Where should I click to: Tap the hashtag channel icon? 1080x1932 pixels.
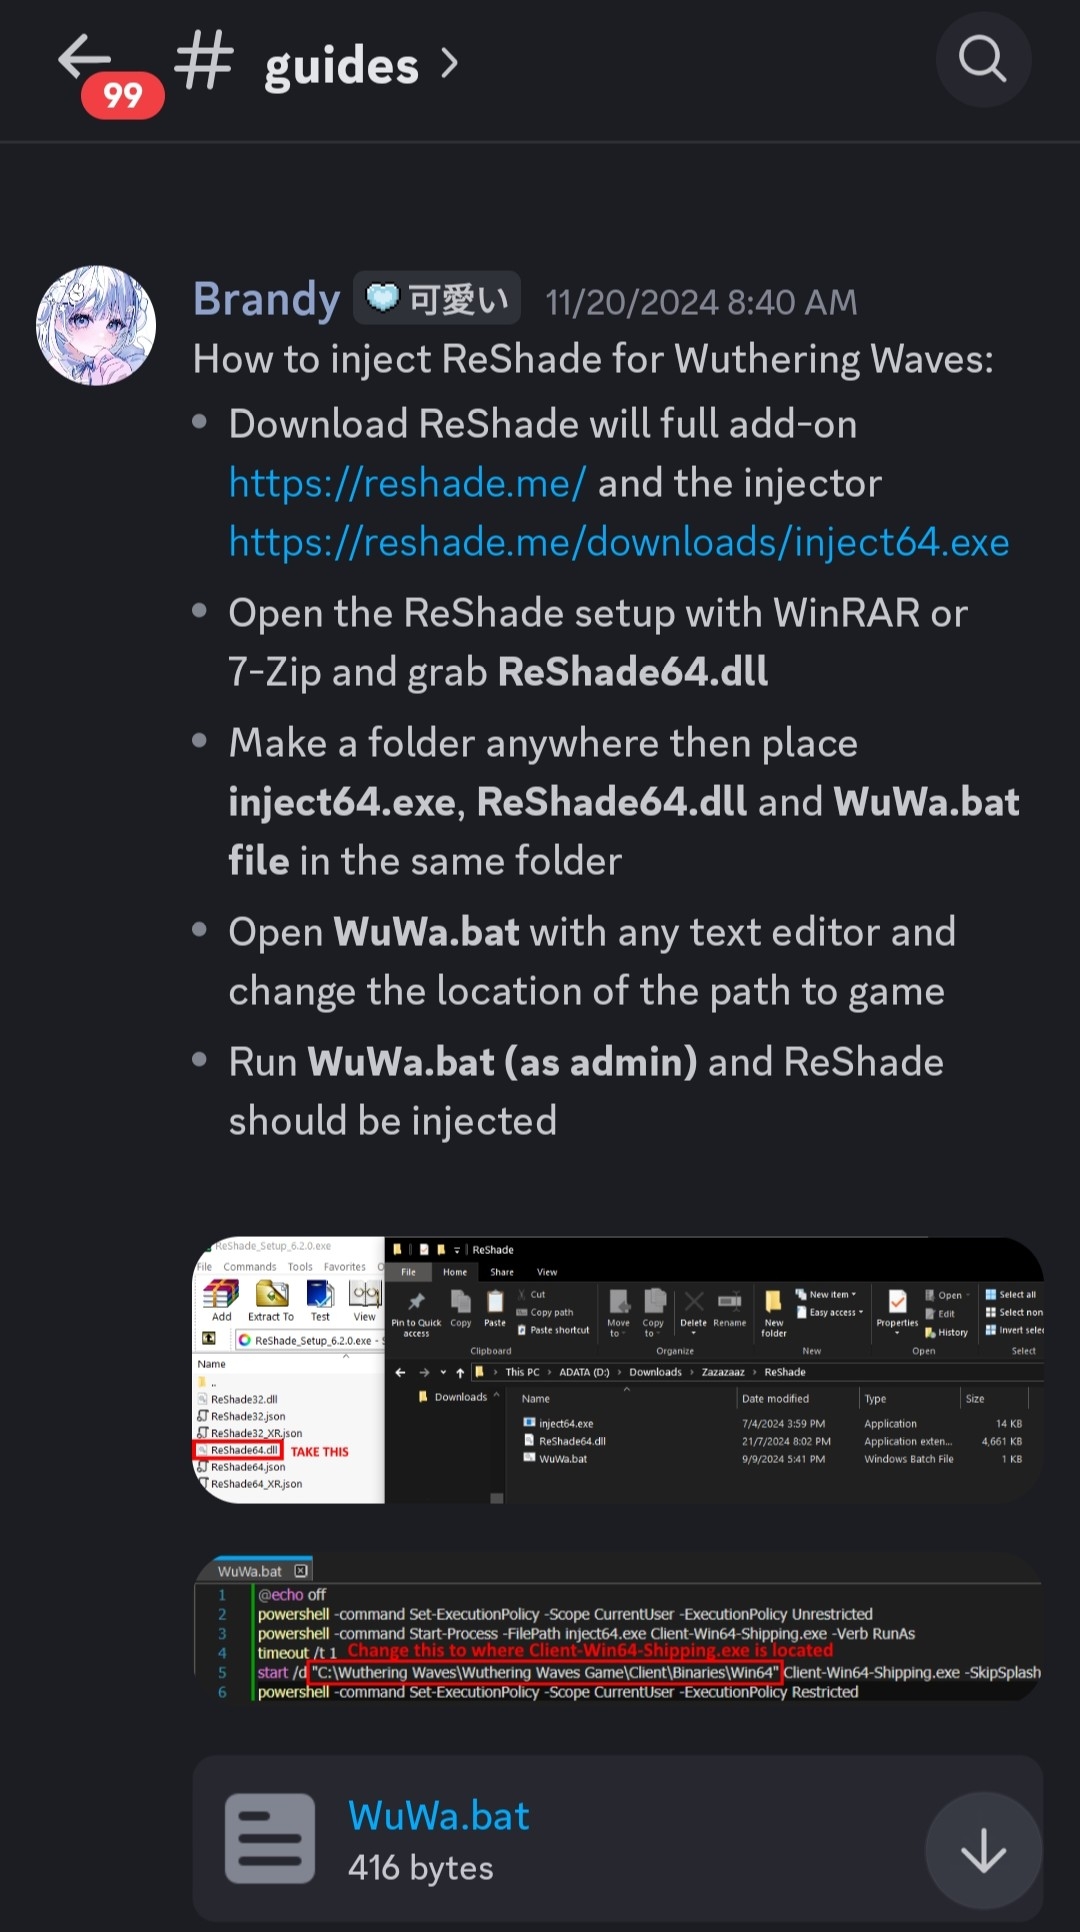205,62
